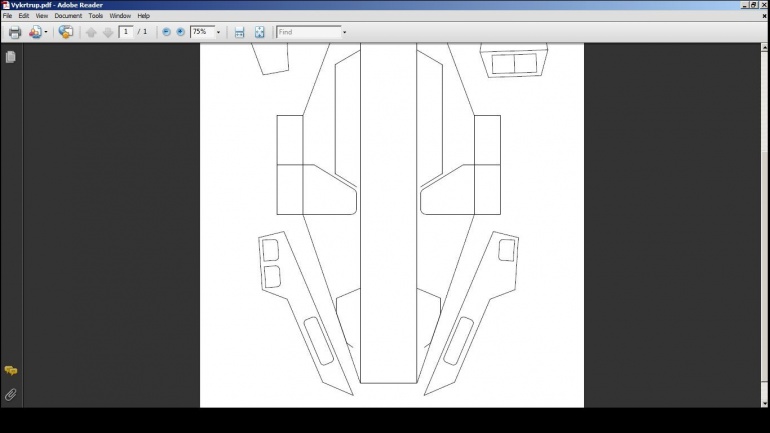The image size is (770, 433).
Task: Click the Create PDF icon
Action: click(35, 32)
